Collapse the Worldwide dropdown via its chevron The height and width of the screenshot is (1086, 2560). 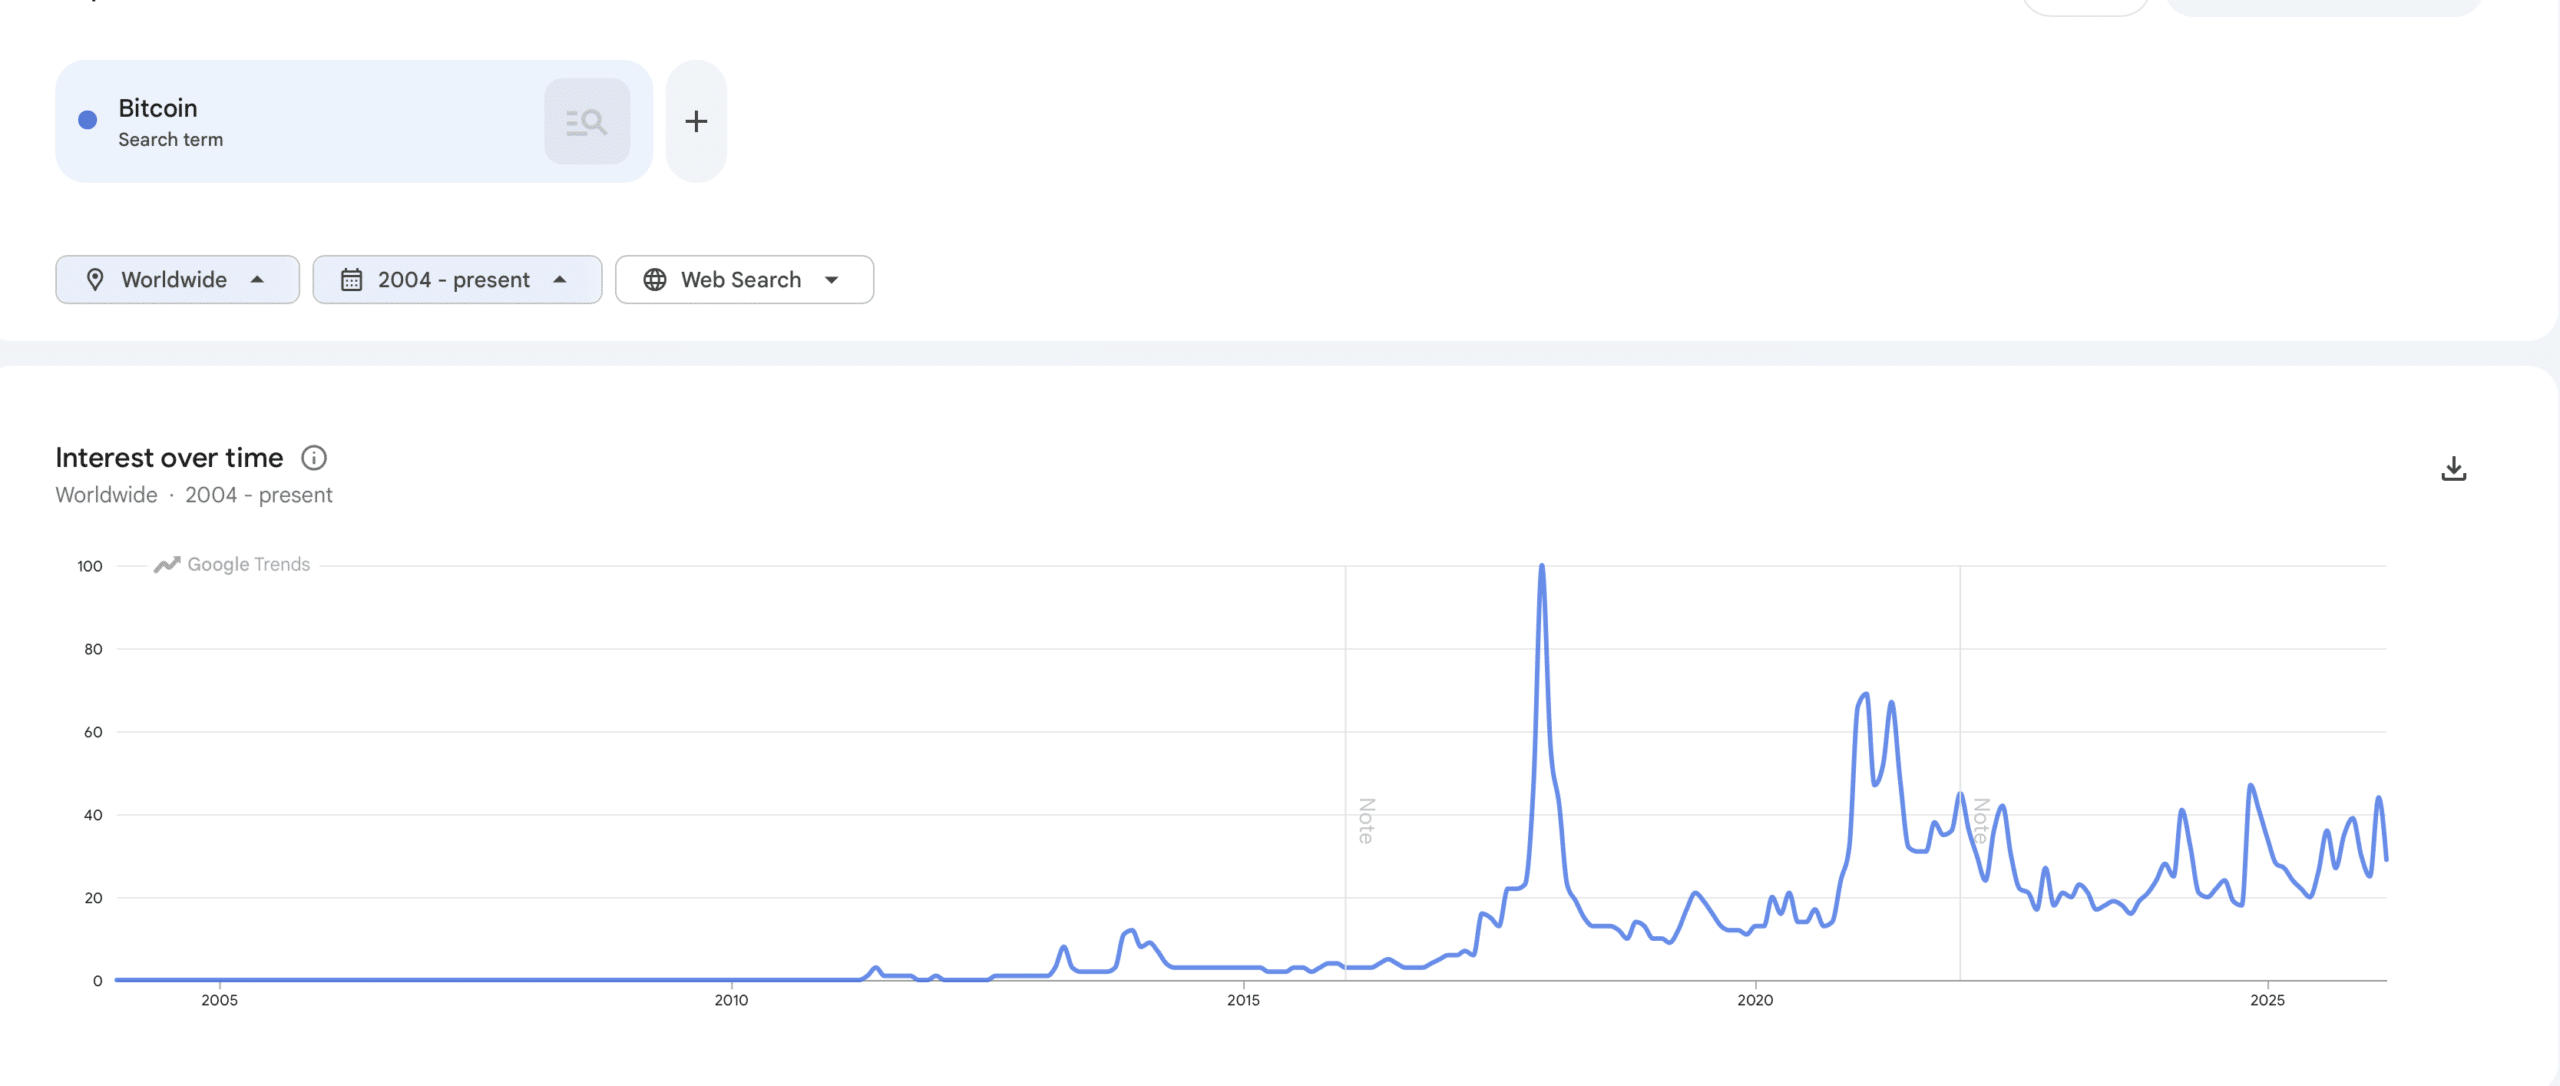[258, 279]
